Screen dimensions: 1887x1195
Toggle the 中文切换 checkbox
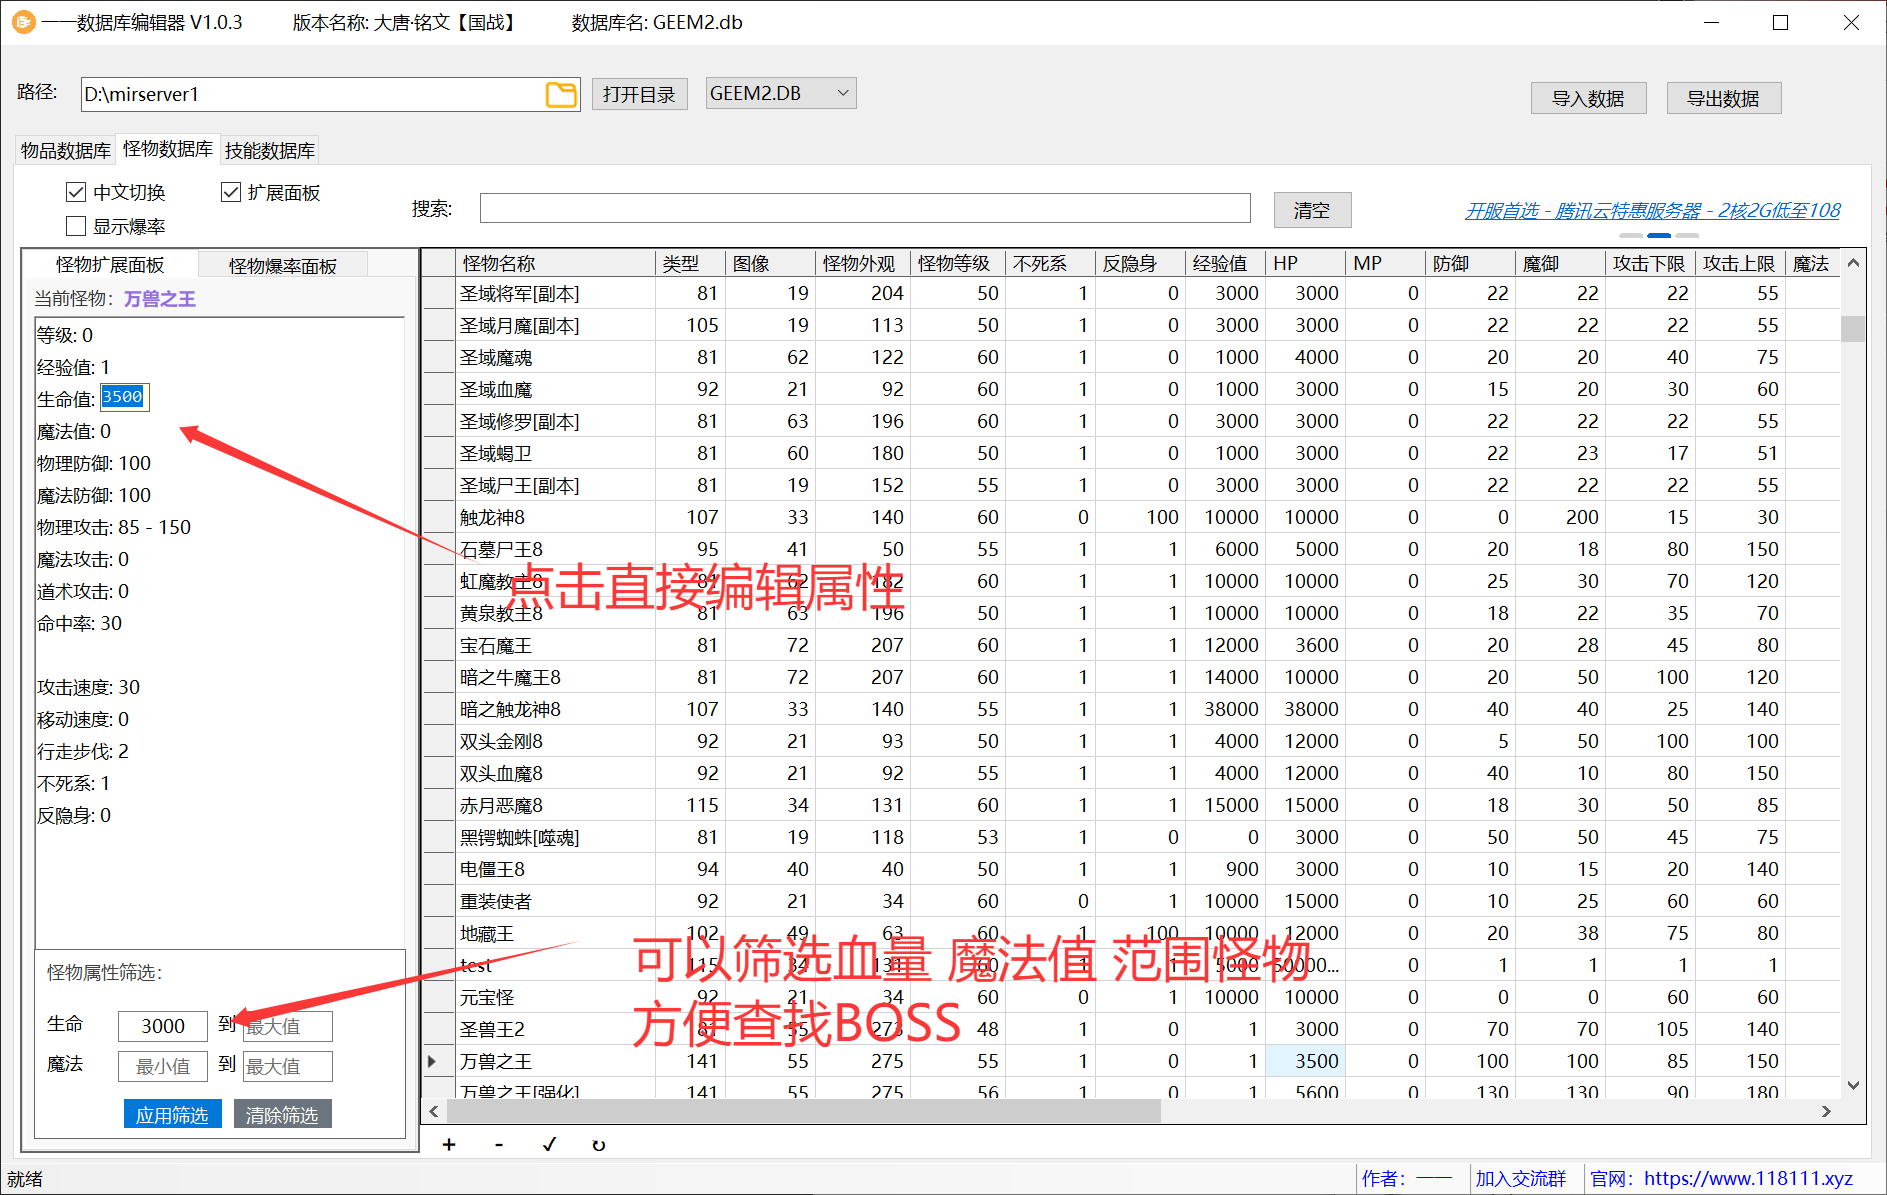[76, 191]
